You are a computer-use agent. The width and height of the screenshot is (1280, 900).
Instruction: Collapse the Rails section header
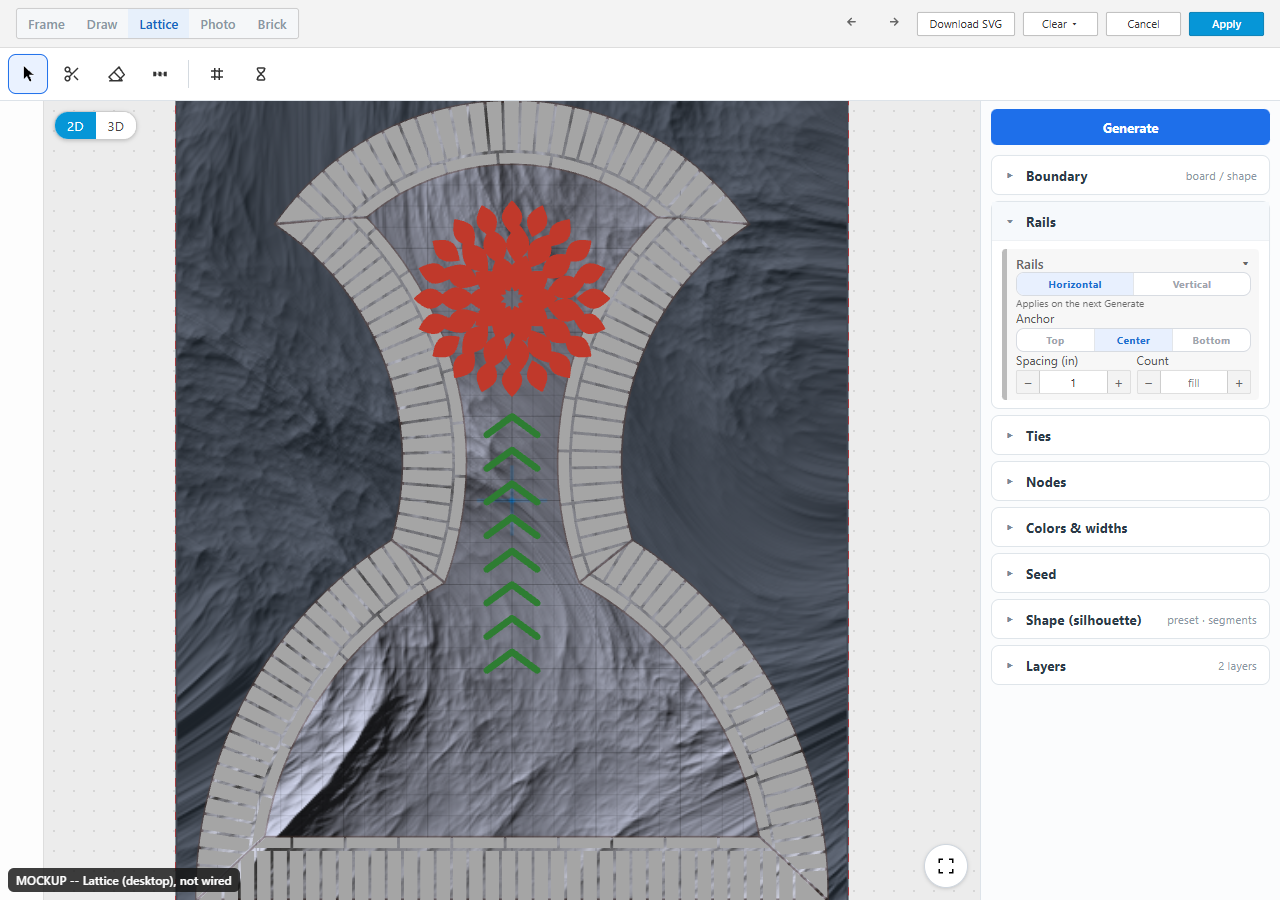pos(1130,222)
